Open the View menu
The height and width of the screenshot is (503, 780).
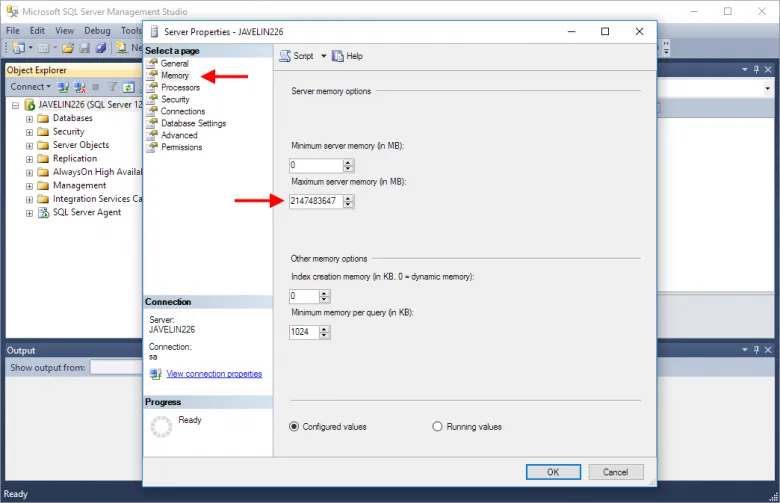pyautogui.click(x=65, y=30)
